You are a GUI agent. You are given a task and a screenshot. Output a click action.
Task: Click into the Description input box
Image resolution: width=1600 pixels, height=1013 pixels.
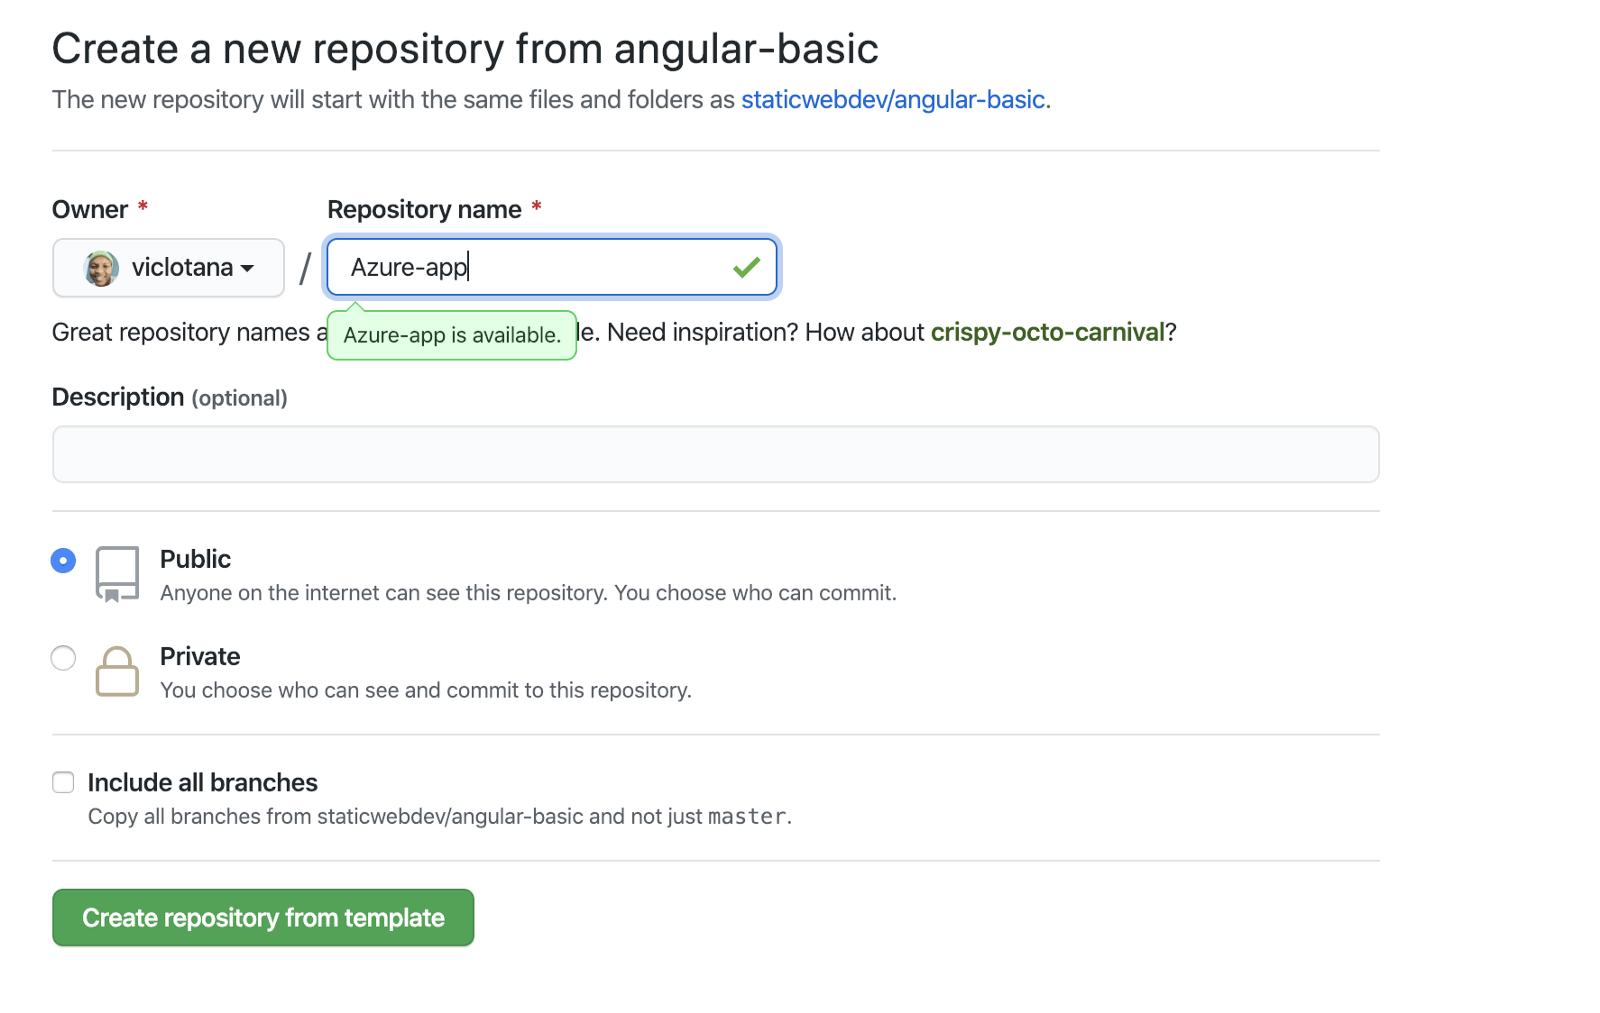pos(715,454)
